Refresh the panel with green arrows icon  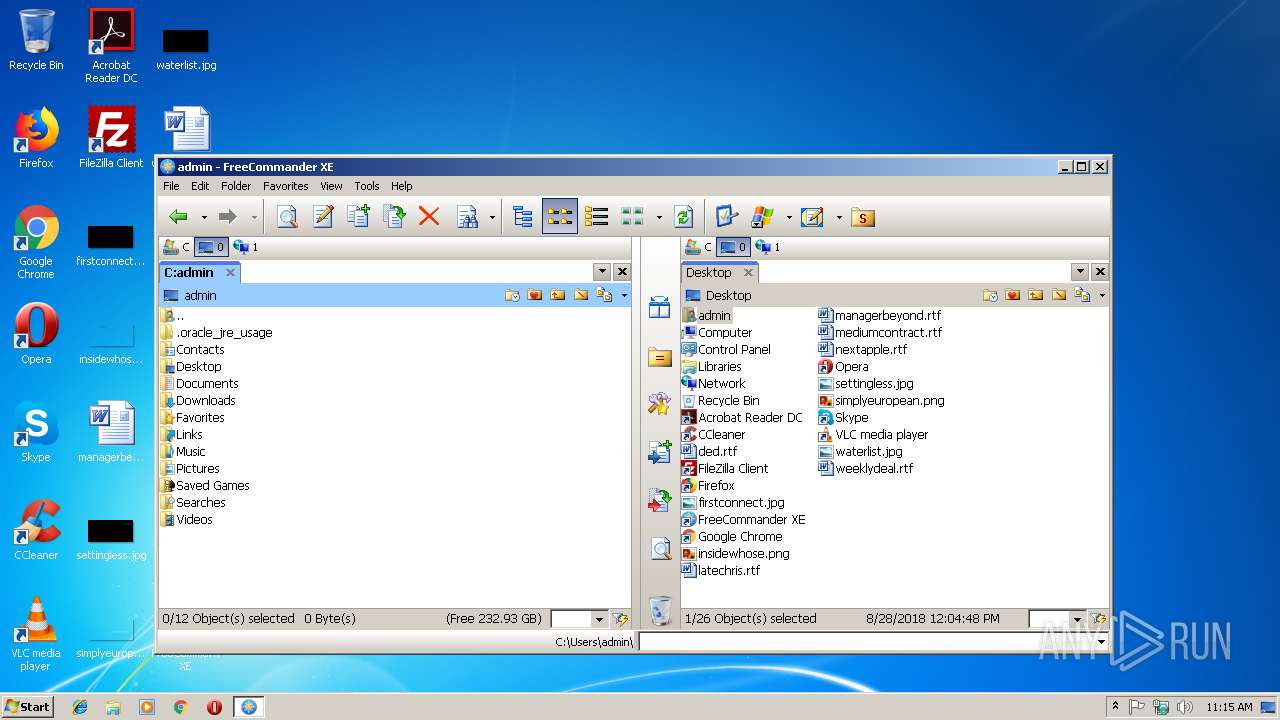click(684, 217)
